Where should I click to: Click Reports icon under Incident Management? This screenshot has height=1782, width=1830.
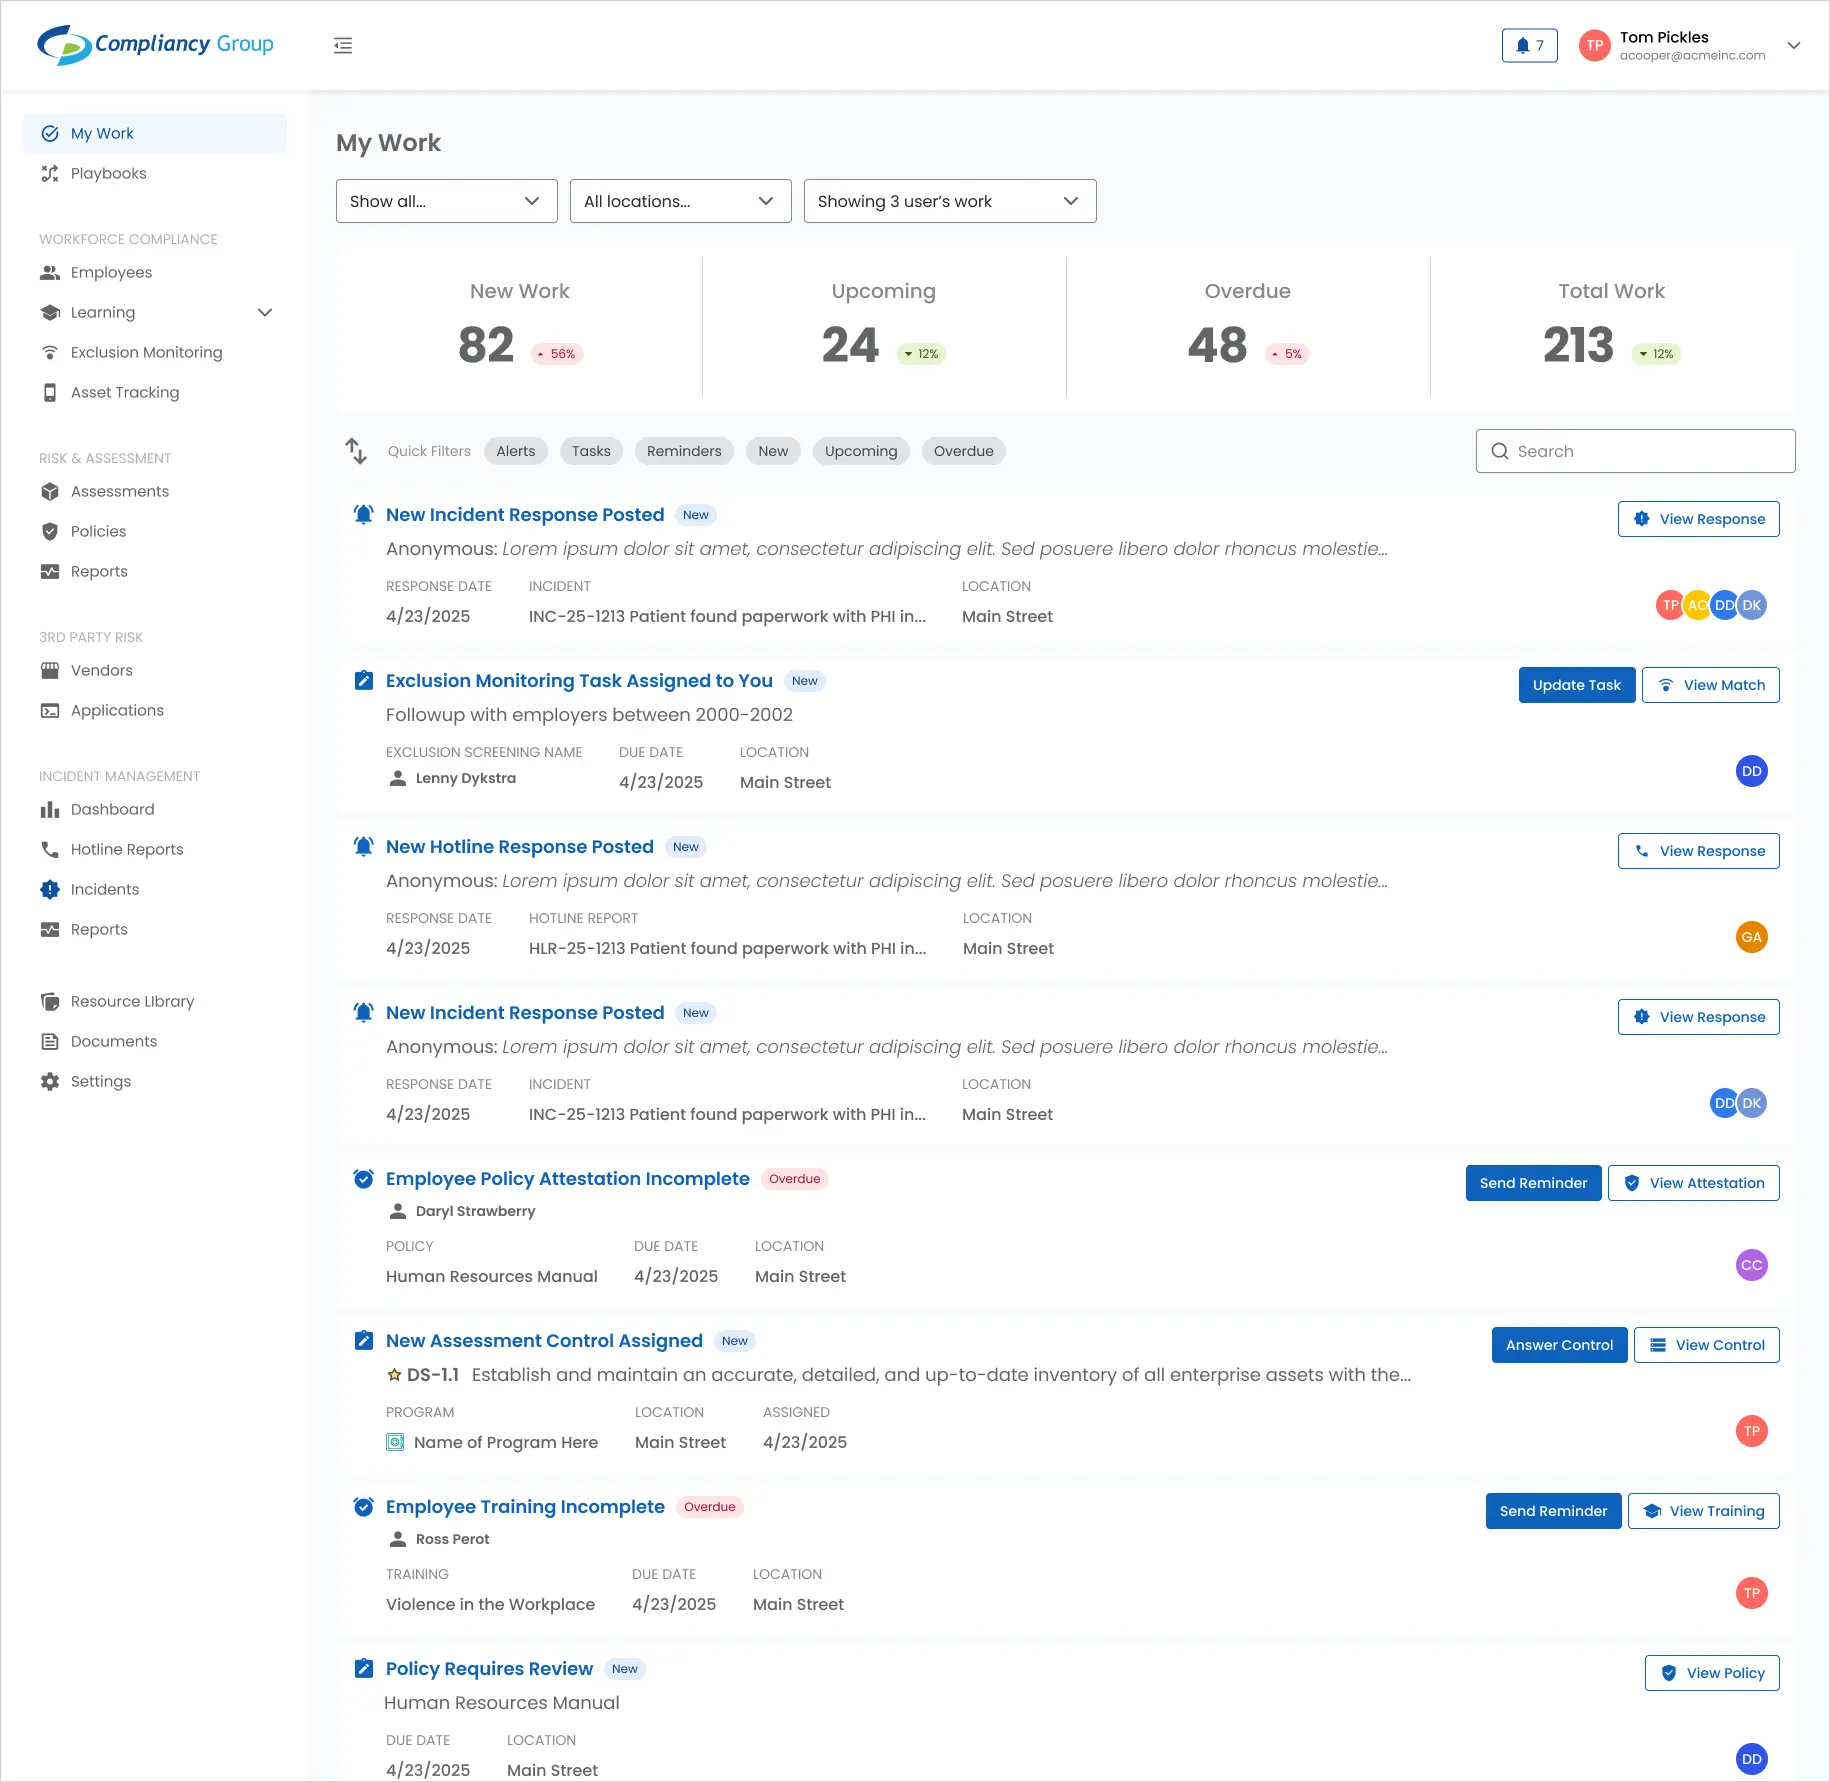50,929
